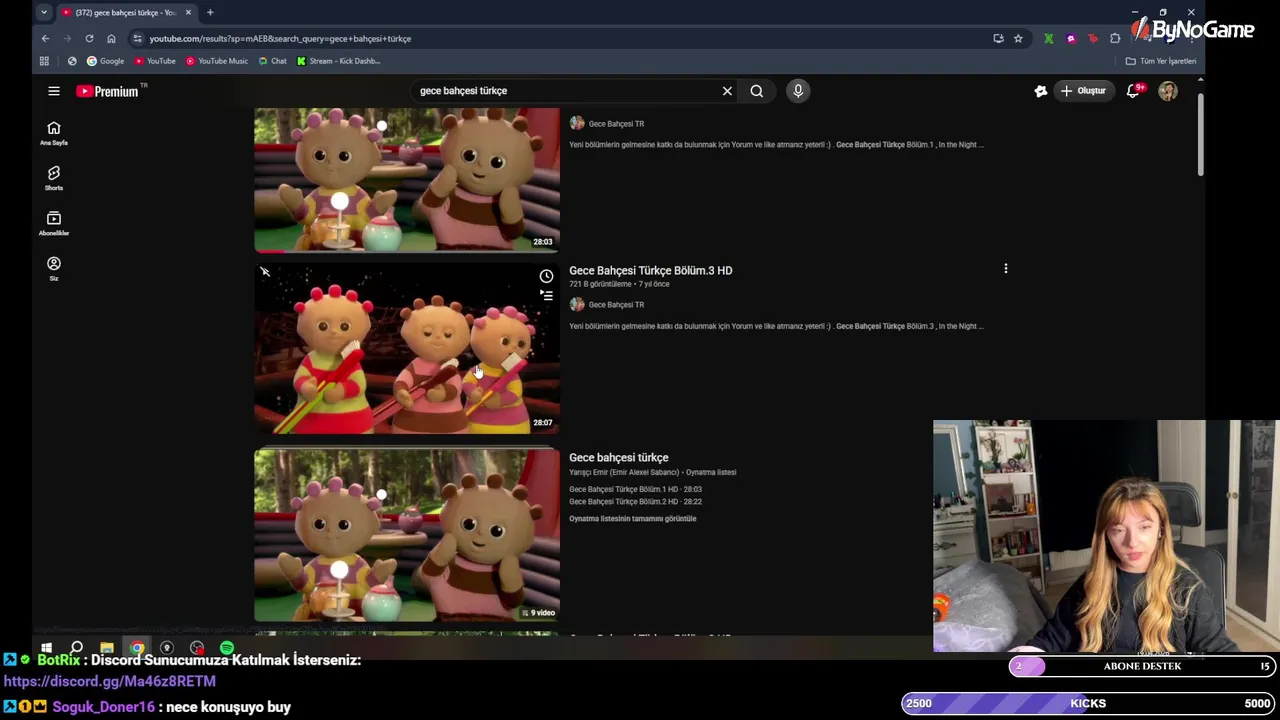The height and width of the screenshot is (720, 1280).
Task: Open Ana Sayfa in YouTube sidebar
Action: (x=54, y=133)
